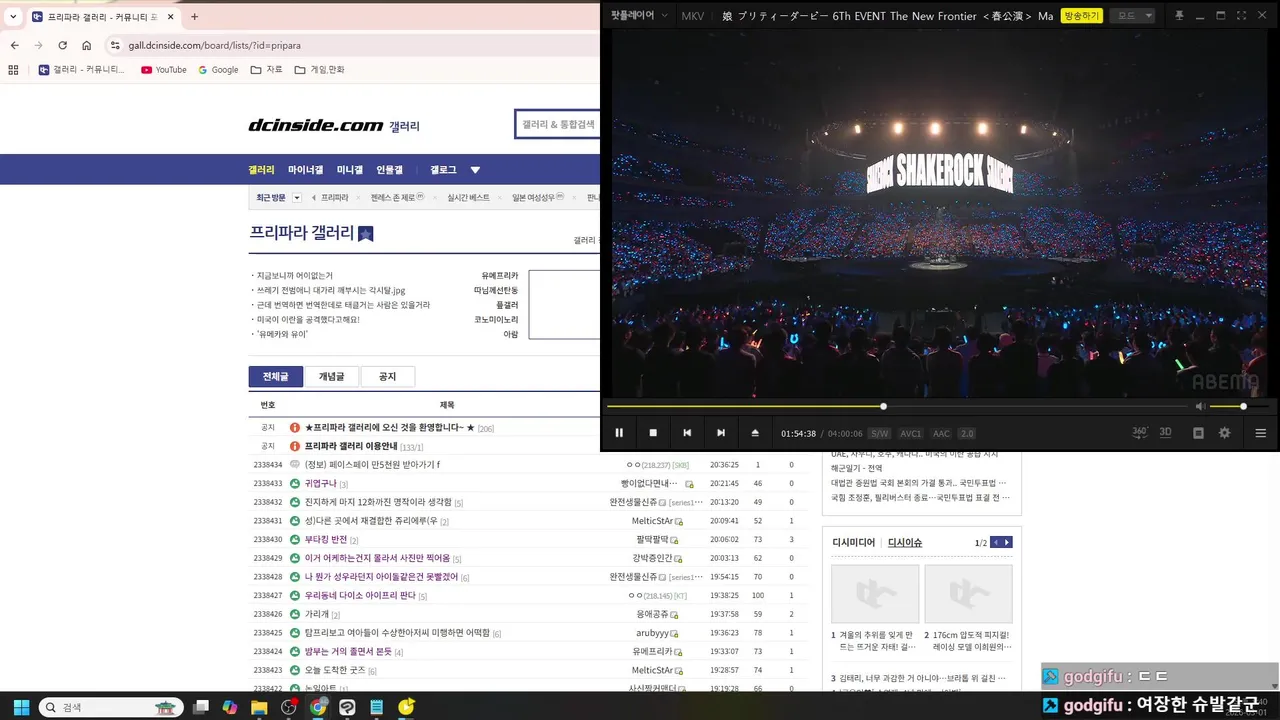Open first 디시미디어 thumbnail 겨울의 추위를

click(875, 594)
